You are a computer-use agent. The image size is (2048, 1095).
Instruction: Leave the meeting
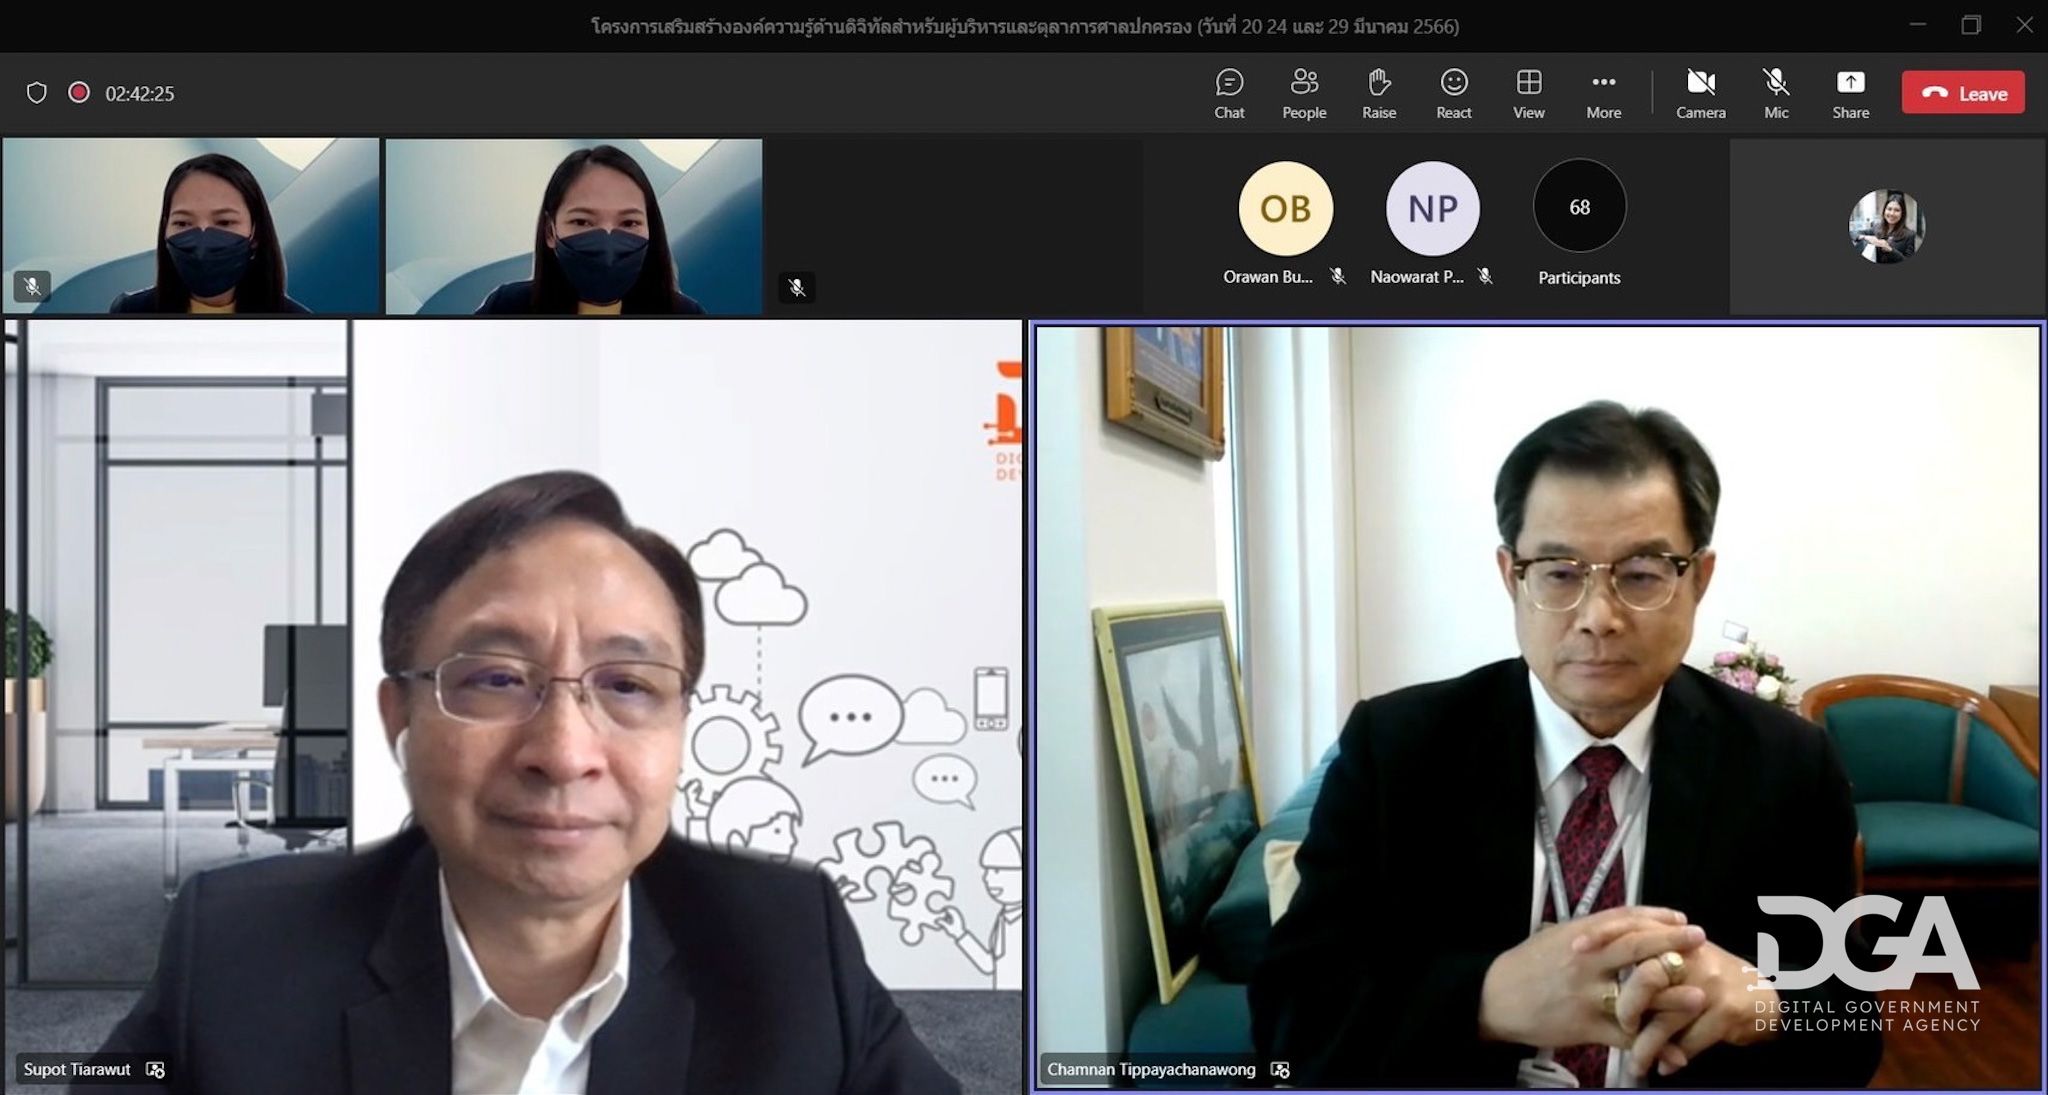point(1963,93)
